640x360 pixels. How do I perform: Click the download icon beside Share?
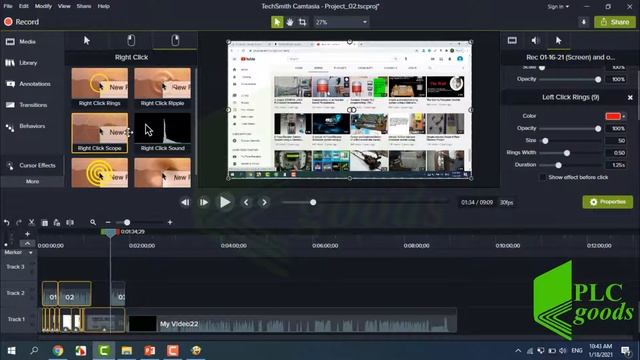pyautogui.click(x=584, y=22)
